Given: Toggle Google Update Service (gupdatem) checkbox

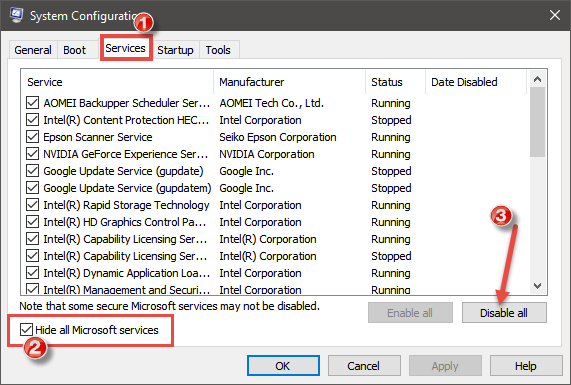Looking at the screenshot, I should tap(32, 188).
